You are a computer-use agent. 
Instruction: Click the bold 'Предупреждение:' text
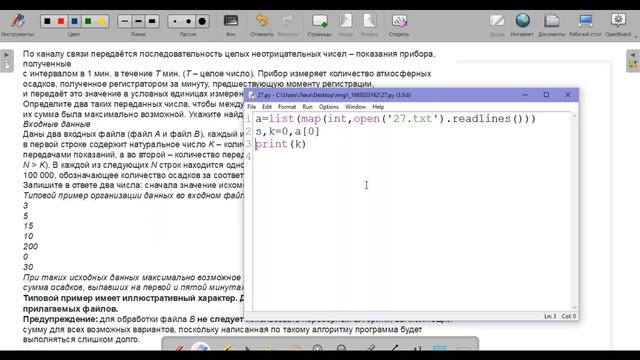(60, 319)
